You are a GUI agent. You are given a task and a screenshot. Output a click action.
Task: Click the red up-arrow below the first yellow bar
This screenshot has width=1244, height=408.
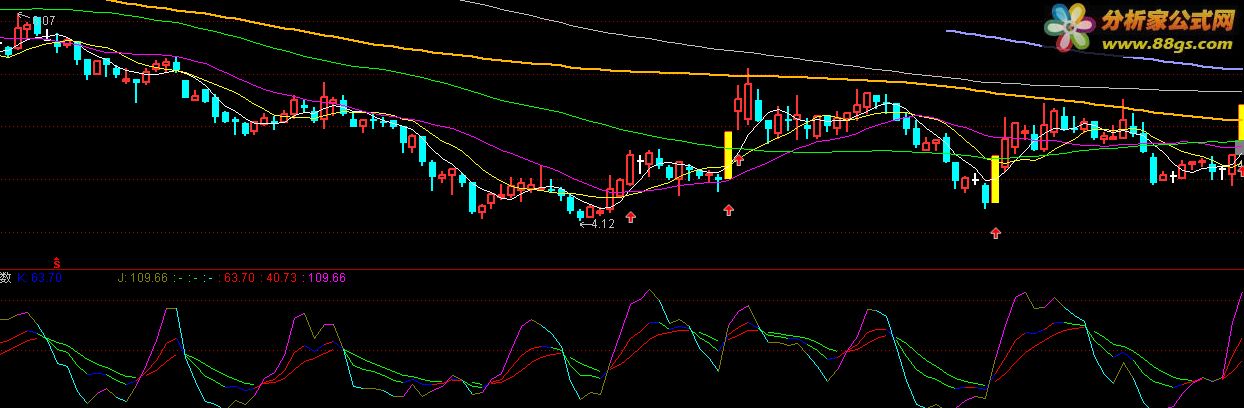(x=729, y=210)
